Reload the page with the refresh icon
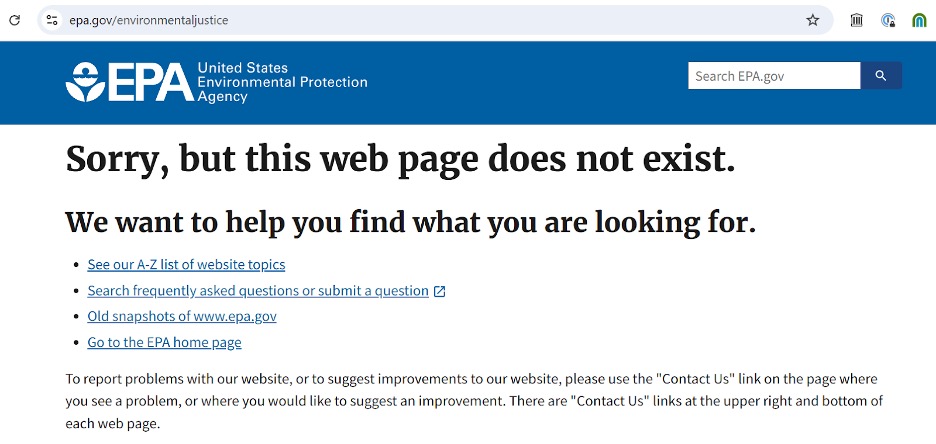Screen dimensions: 936x444 (14, 20)
